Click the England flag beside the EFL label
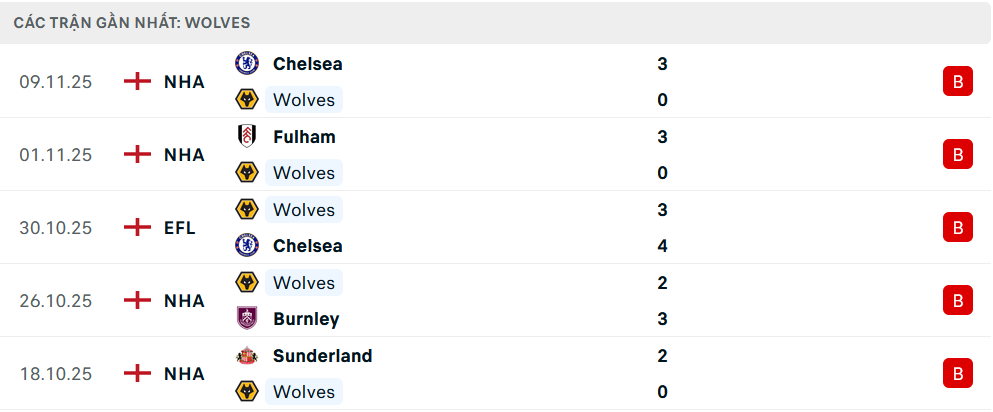Image resolution: width=993 pixels, height=412 pixels. (137, 227)
